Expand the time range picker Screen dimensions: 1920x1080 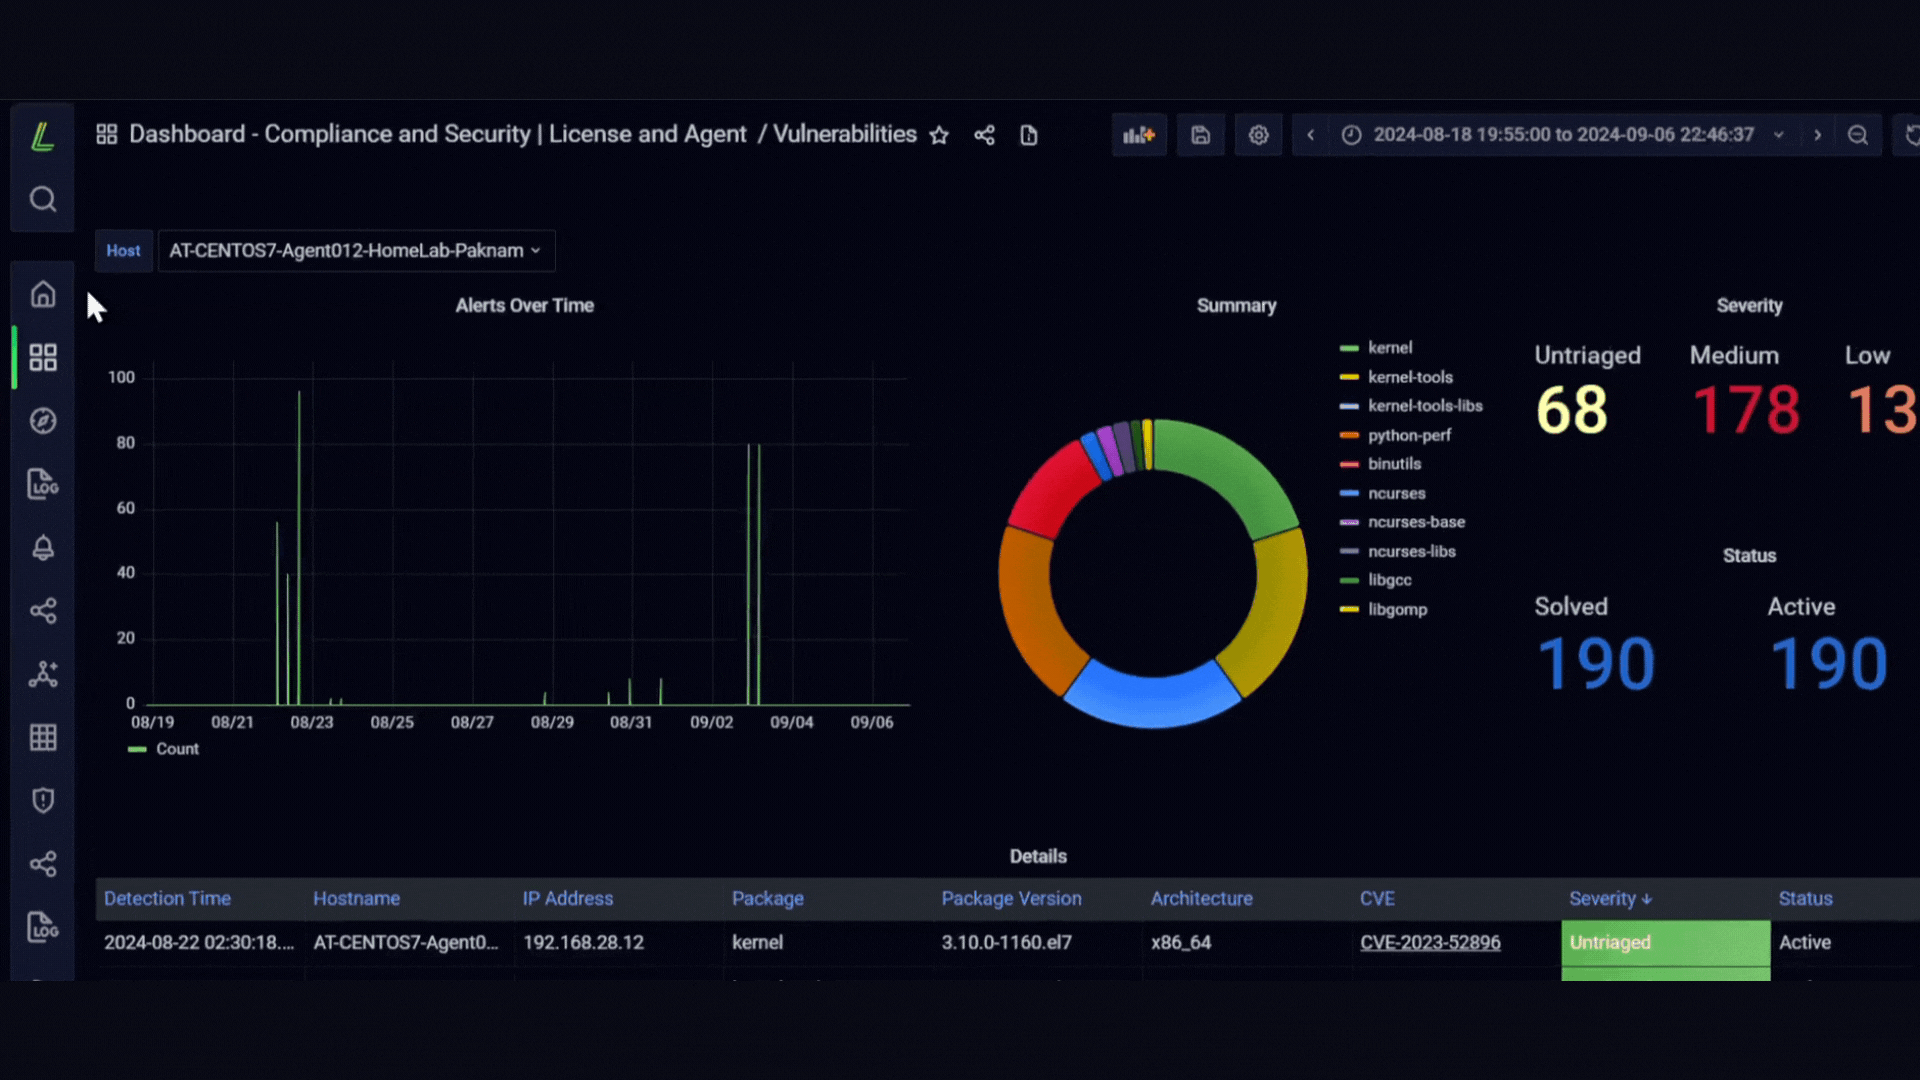(x=1563, y=135)
